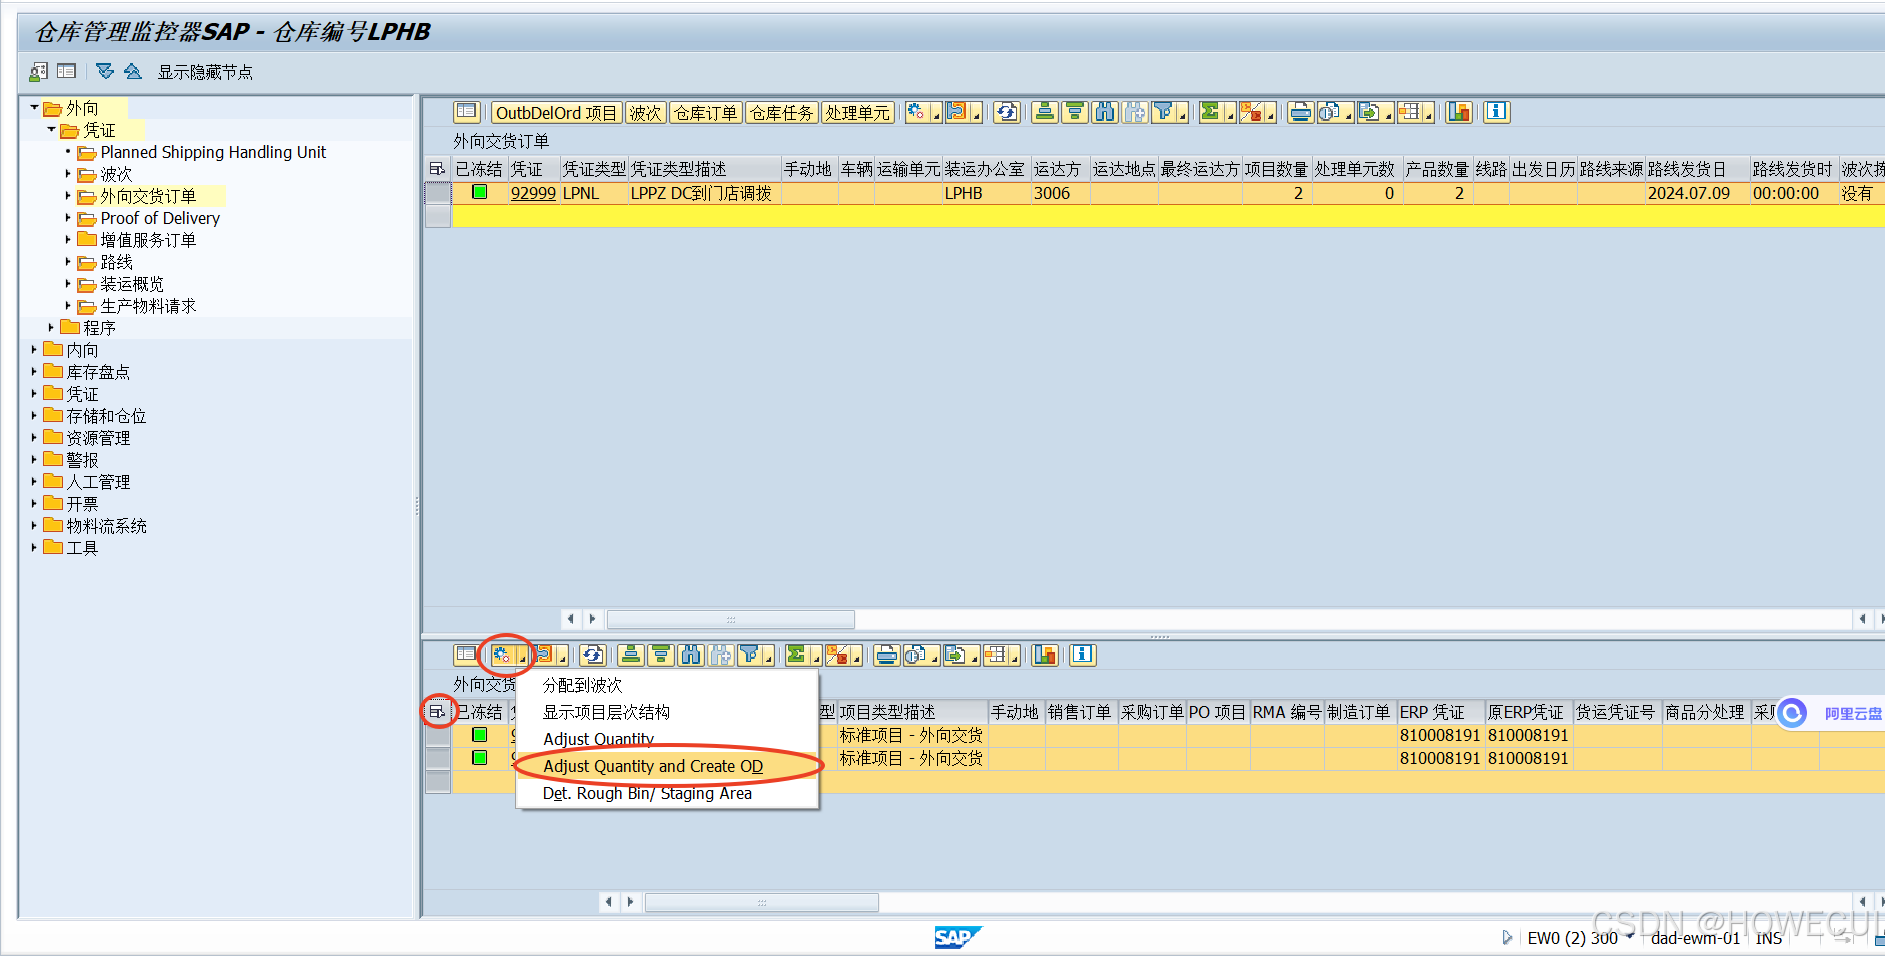Open the graphic chart icon in upper toolbar
Image resolution: width=1885 pixels, height=956 pixels.
click(x=1459, y=112)
